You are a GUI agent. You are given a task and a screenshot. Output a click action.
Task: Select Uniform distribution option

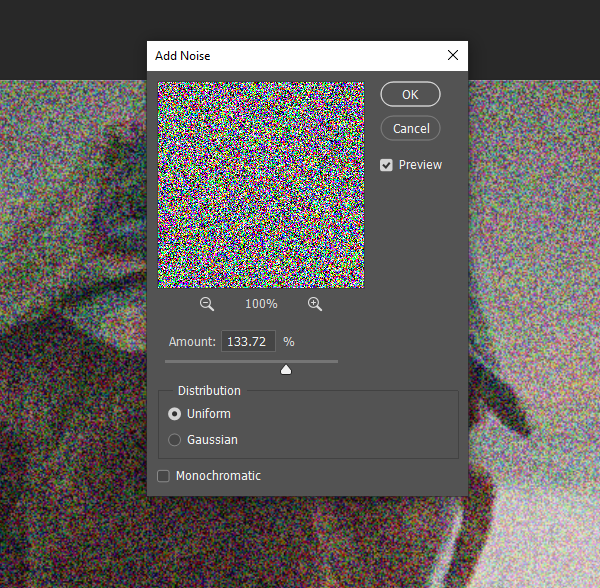(x=174, y=414)
